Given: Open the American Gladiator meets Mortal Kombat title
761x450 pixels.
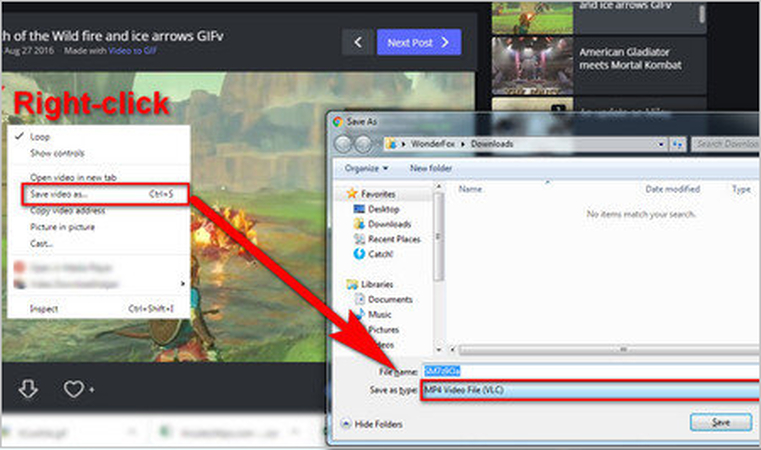Looking at the screenshot, I should coord(630,58).
